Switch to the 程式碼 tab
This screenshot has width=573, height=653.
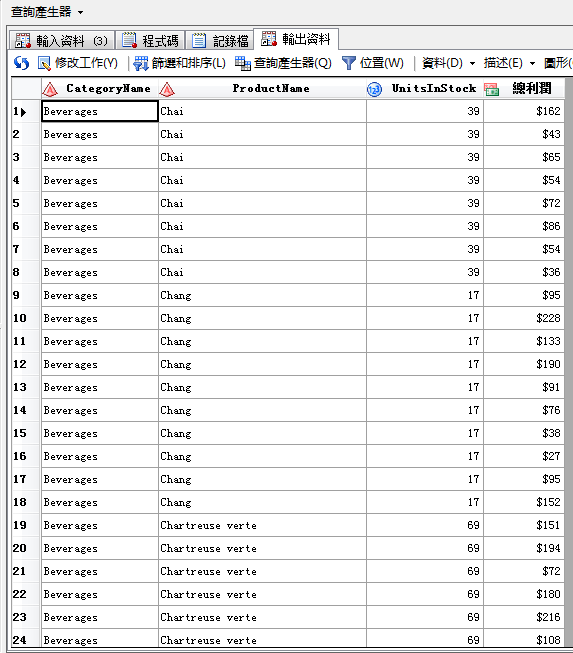coord(150,41)
